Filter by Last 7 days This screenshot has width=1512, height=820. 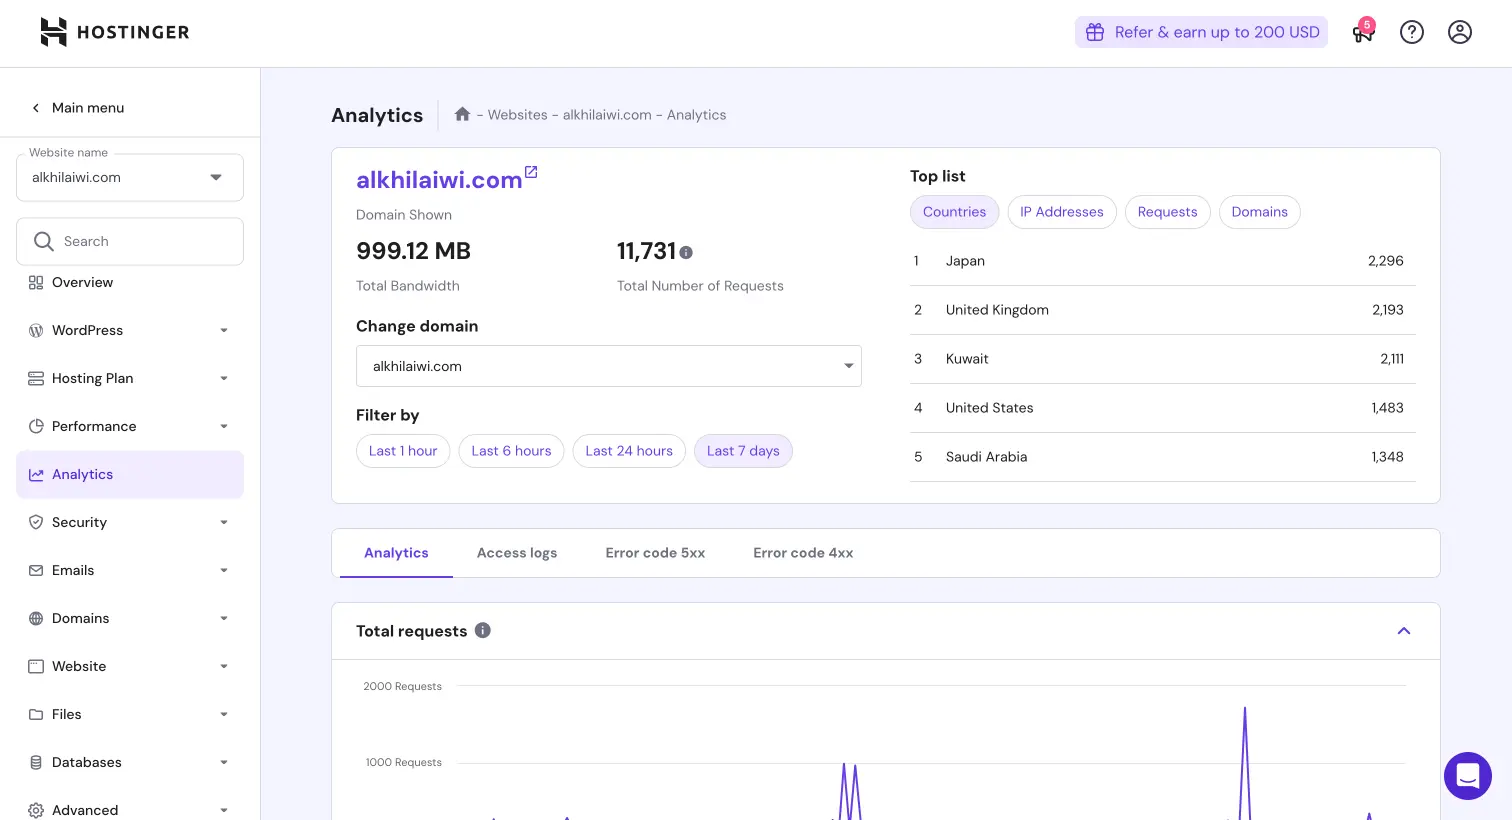coord(743,451)
